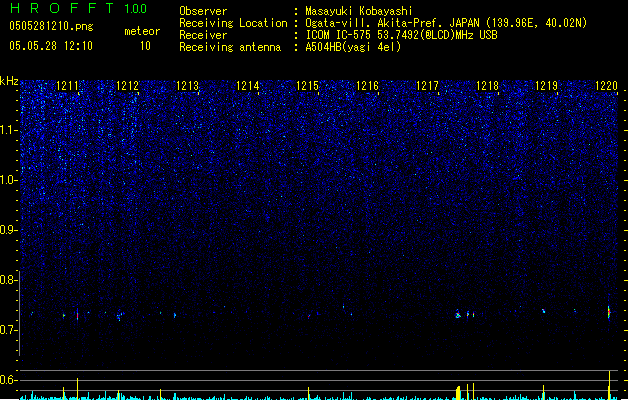Click the 1220 time marker
The image size is (629, 400).
point(606,86)
